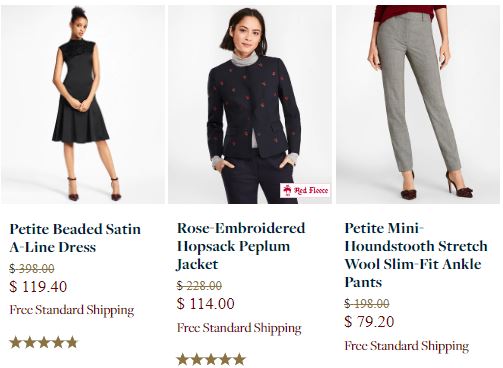The width and height of the screenshot is (503, 368).
Task: Click the $ 114.00 sale price
Action: [x=206, y=303]
